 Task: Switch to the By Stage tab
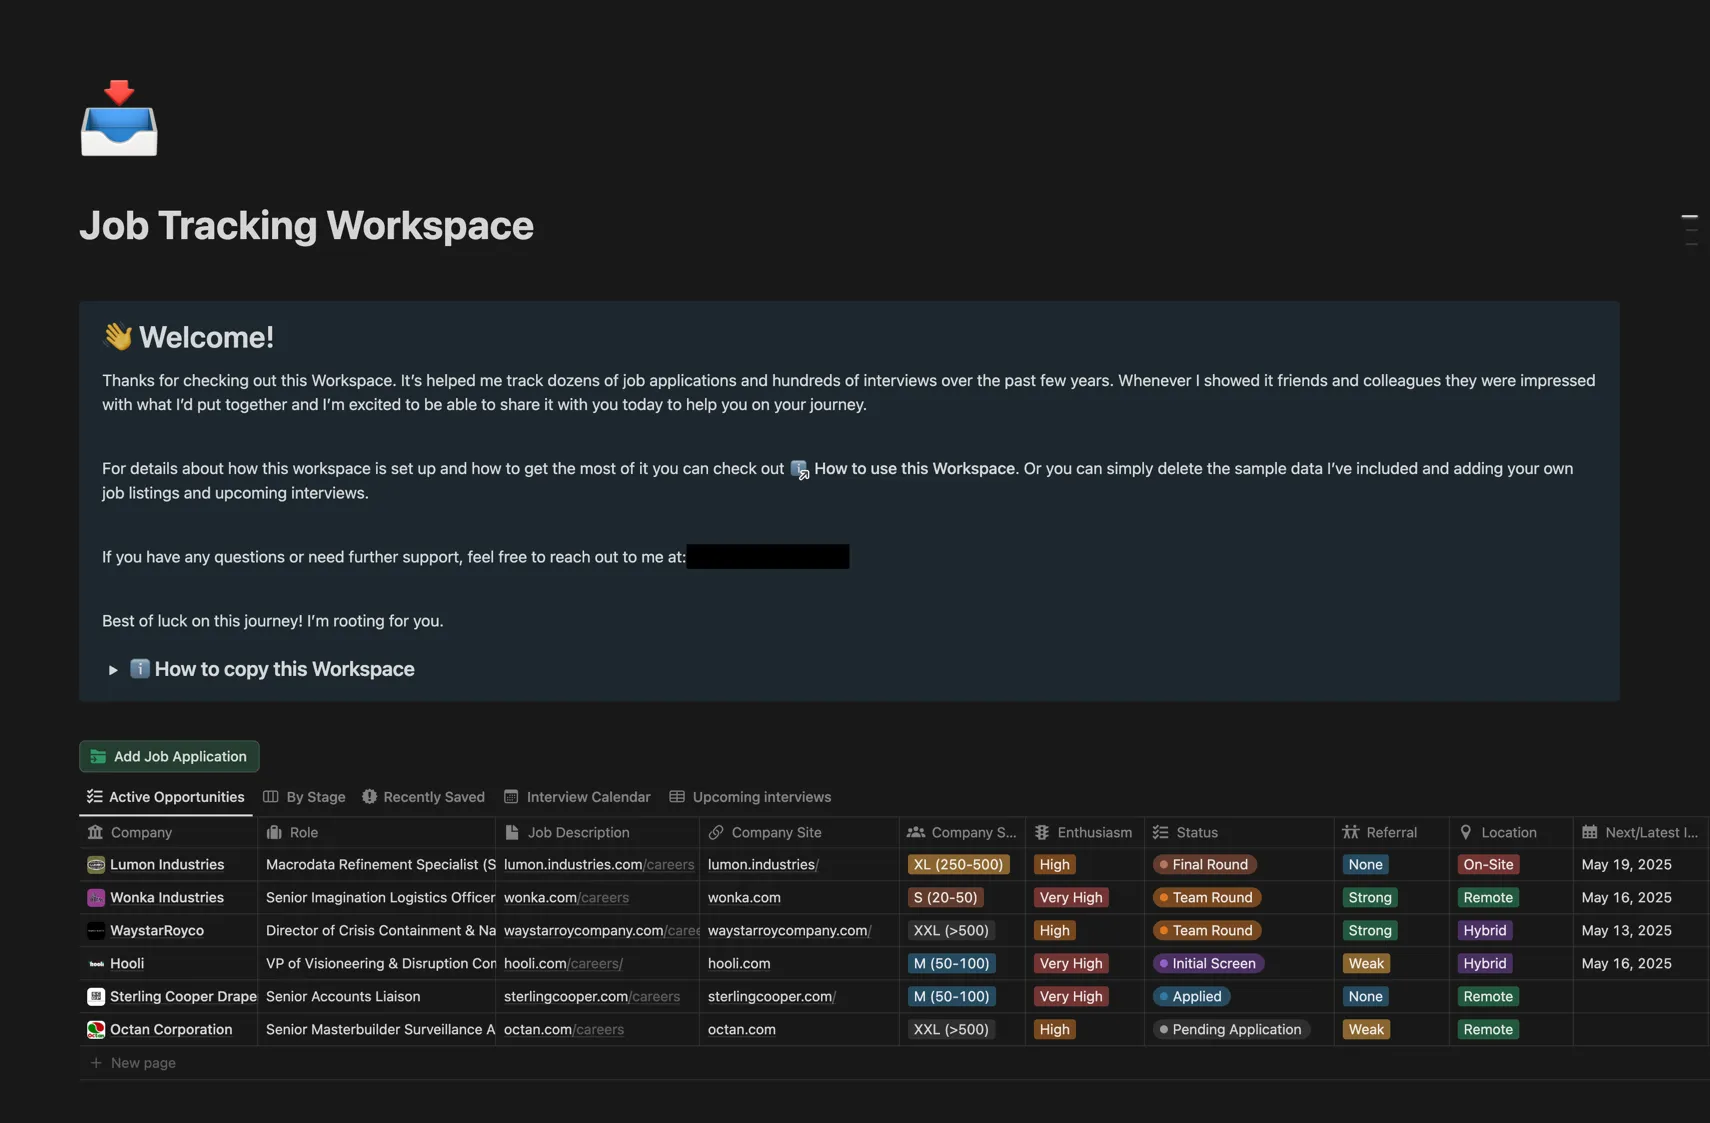coord(304,797)
